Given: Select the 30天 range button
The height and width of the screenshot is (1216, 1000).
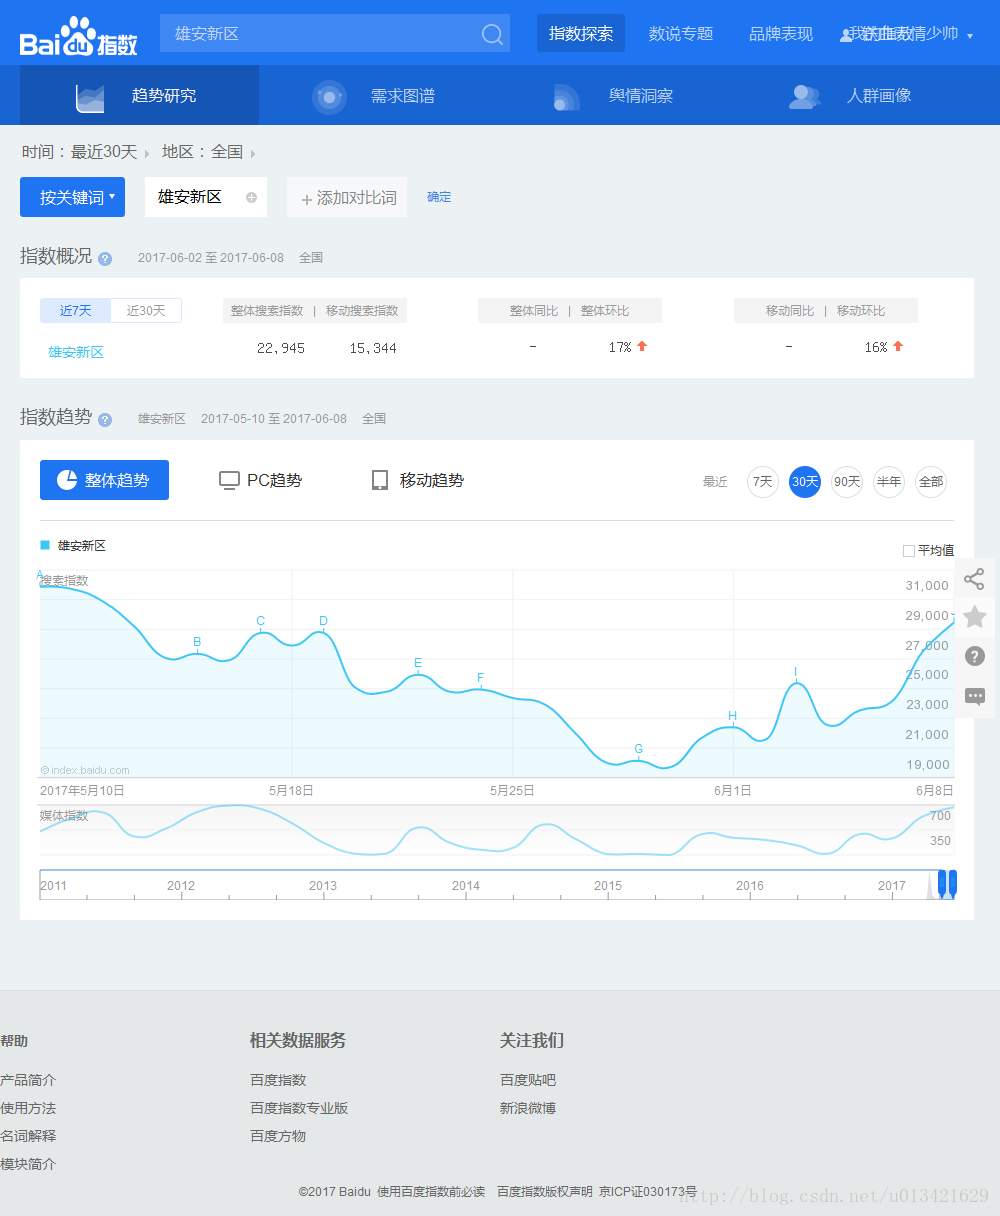Looking at the screenshot, I should tap(805, 482).
